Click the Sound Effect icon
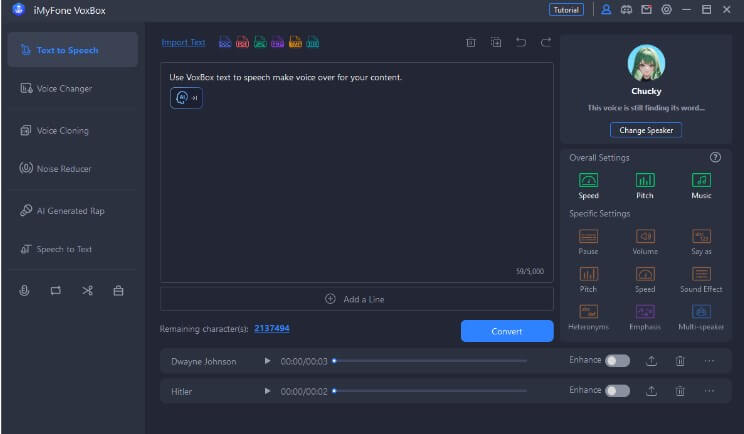 [701, 274]
